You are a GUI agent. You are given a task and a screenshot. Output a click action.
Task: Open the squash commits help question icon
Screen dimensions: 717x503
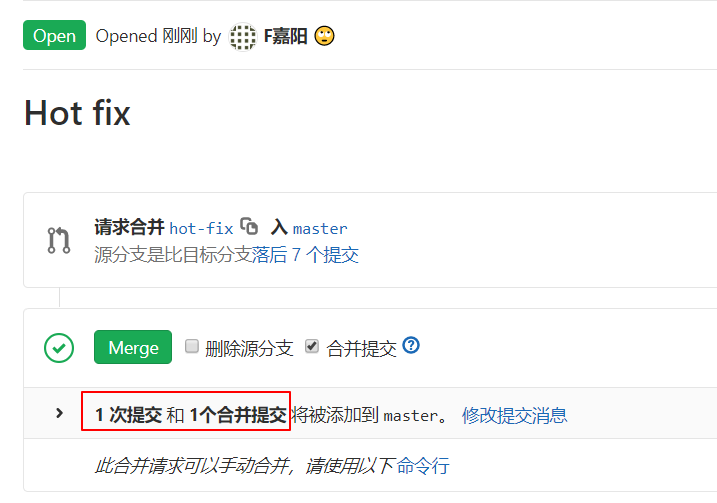[411, 345]
